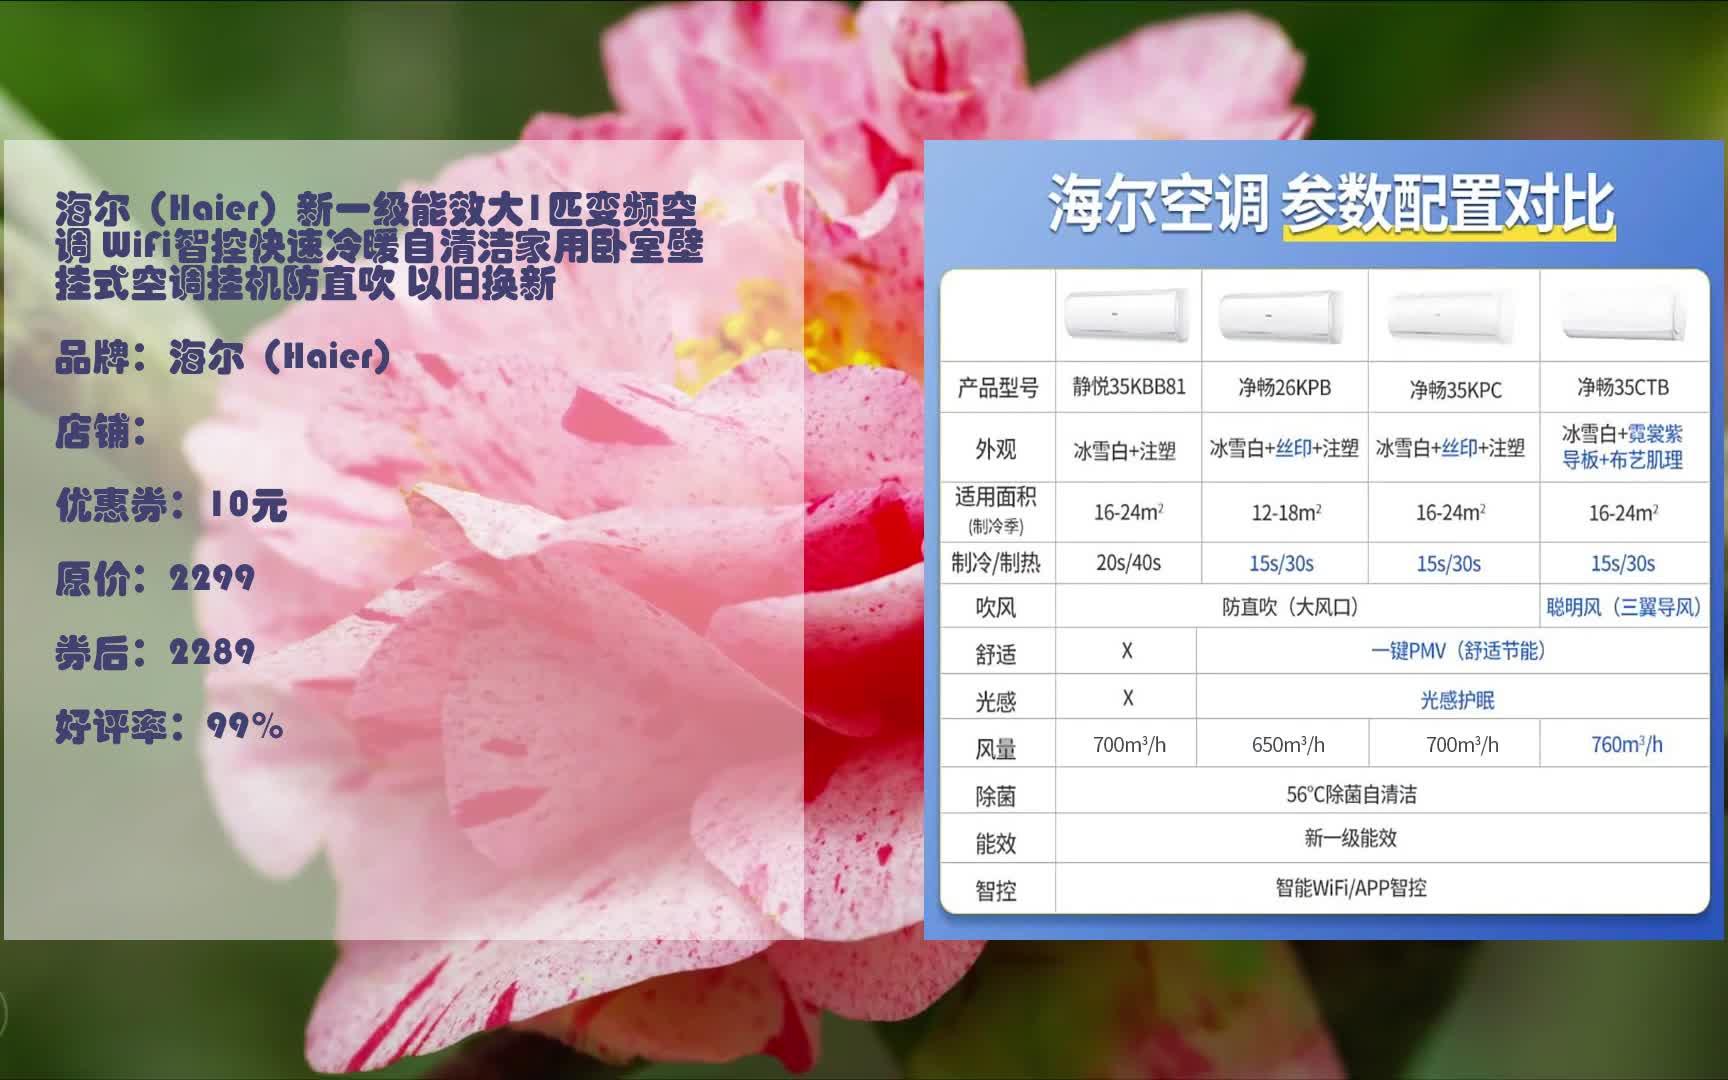This screenshot has height=1080, width=1728.
Task: Click the product title starting 海尔（Haier）新一级能效
Action: tap(379, 247)
